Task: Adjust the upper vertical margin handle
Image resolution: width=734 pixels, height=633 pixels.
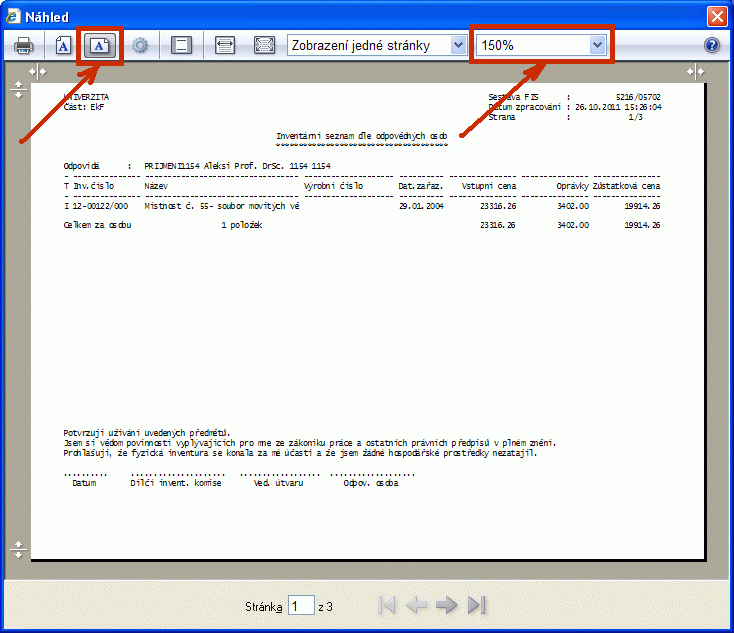Action: tap(18, 89)
